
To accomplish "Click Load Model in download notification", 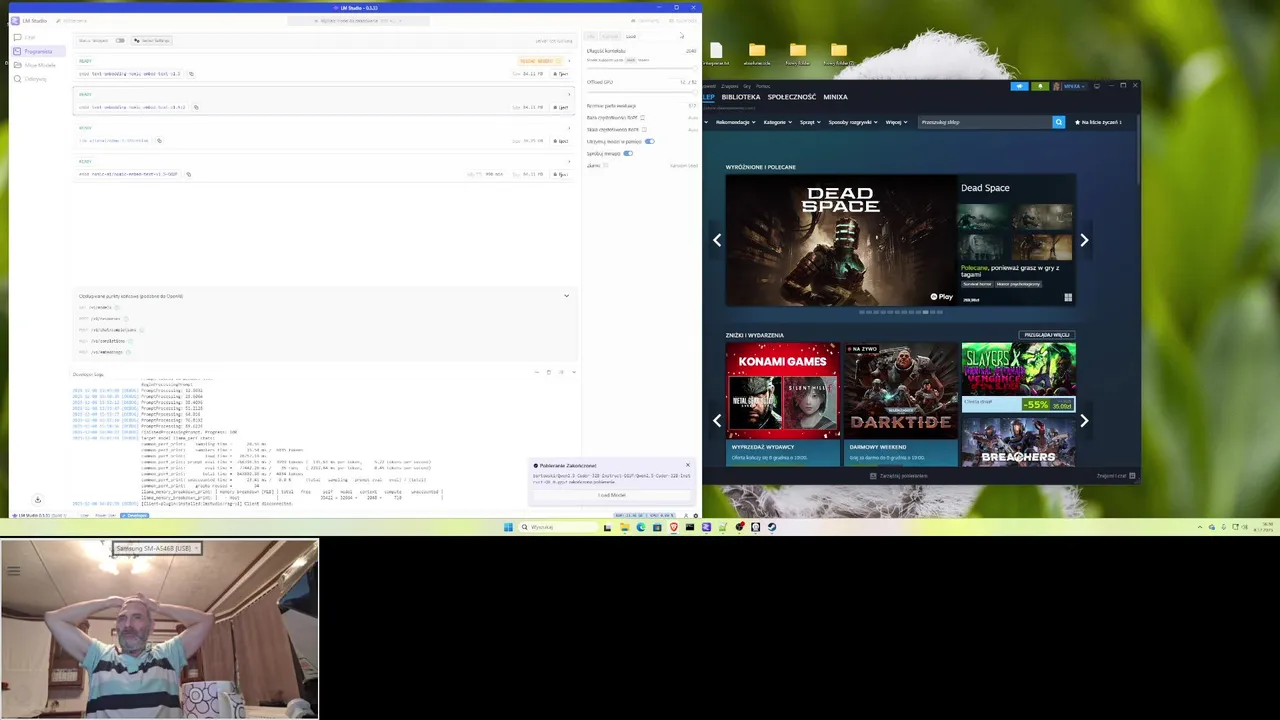I will [x=612, y=495].
